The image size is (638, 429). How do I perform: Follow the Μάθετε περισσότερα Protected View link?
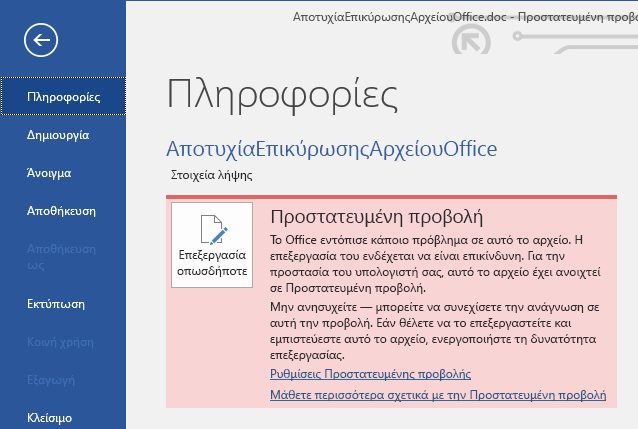[x=438, y=395]
